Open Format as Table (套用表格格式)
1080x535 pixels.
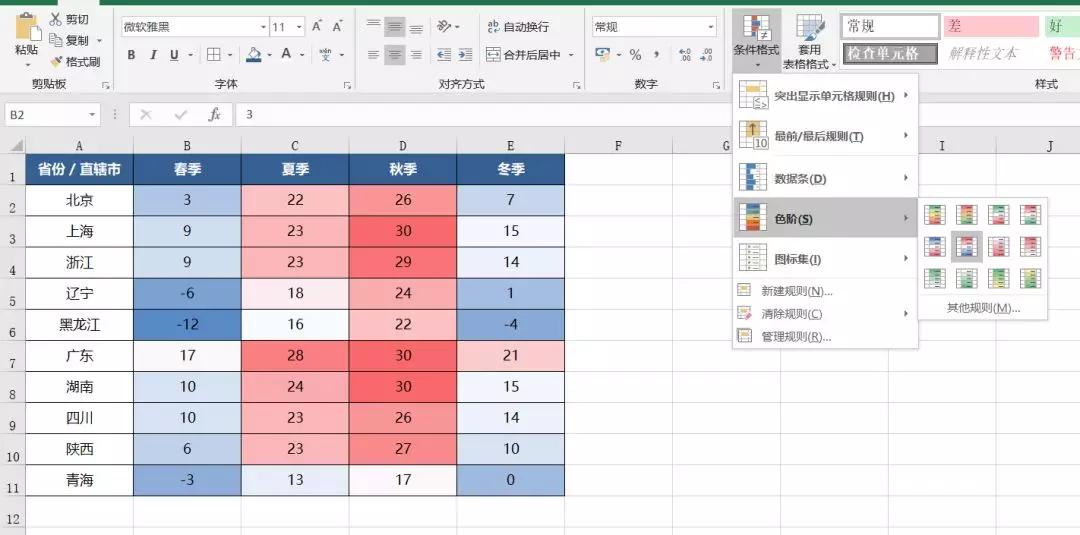809,41
